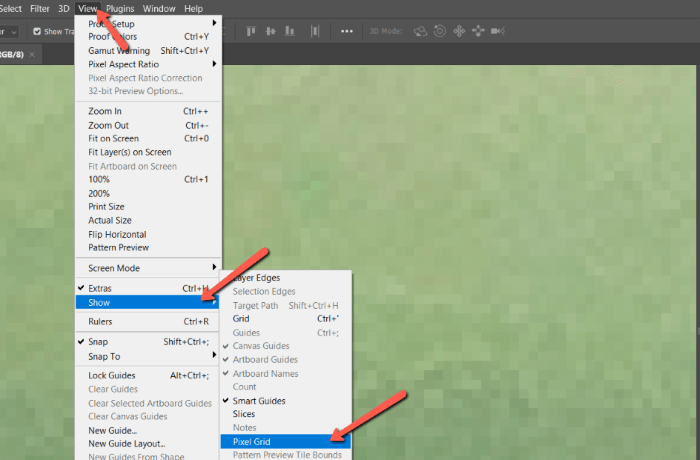700x460 pixels.
Task: Select the 3D orbit rotate icon
Action: click(420, 31)
